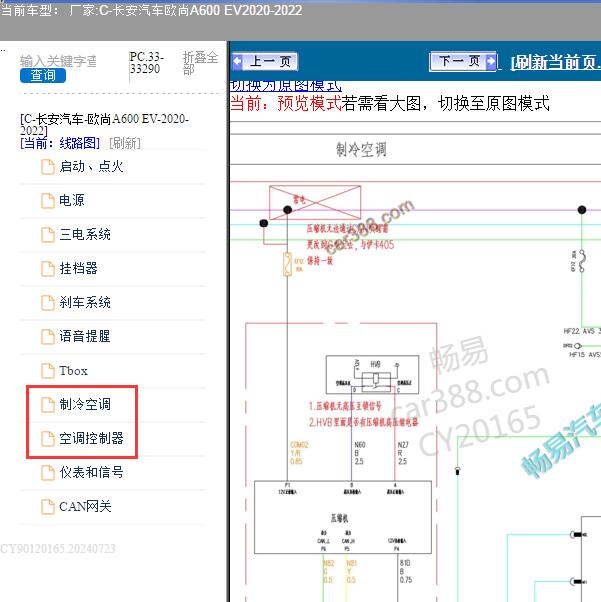Click the PC.33-33290 text

(x=146, y=63)
